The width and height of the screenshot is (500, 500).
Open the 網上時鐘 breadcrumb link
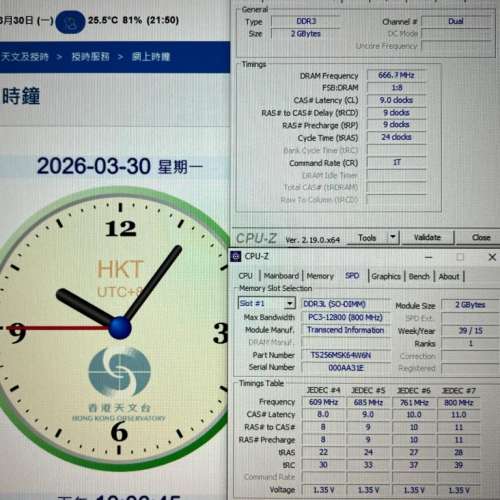(151, 57)
